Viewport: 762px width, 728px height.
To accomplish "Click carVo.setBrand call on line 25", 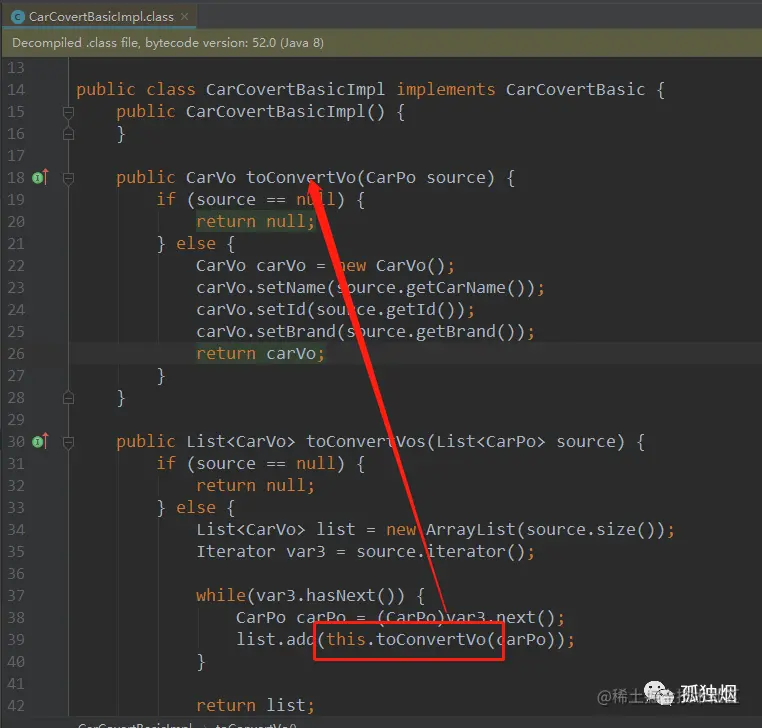I will point(265,331).
